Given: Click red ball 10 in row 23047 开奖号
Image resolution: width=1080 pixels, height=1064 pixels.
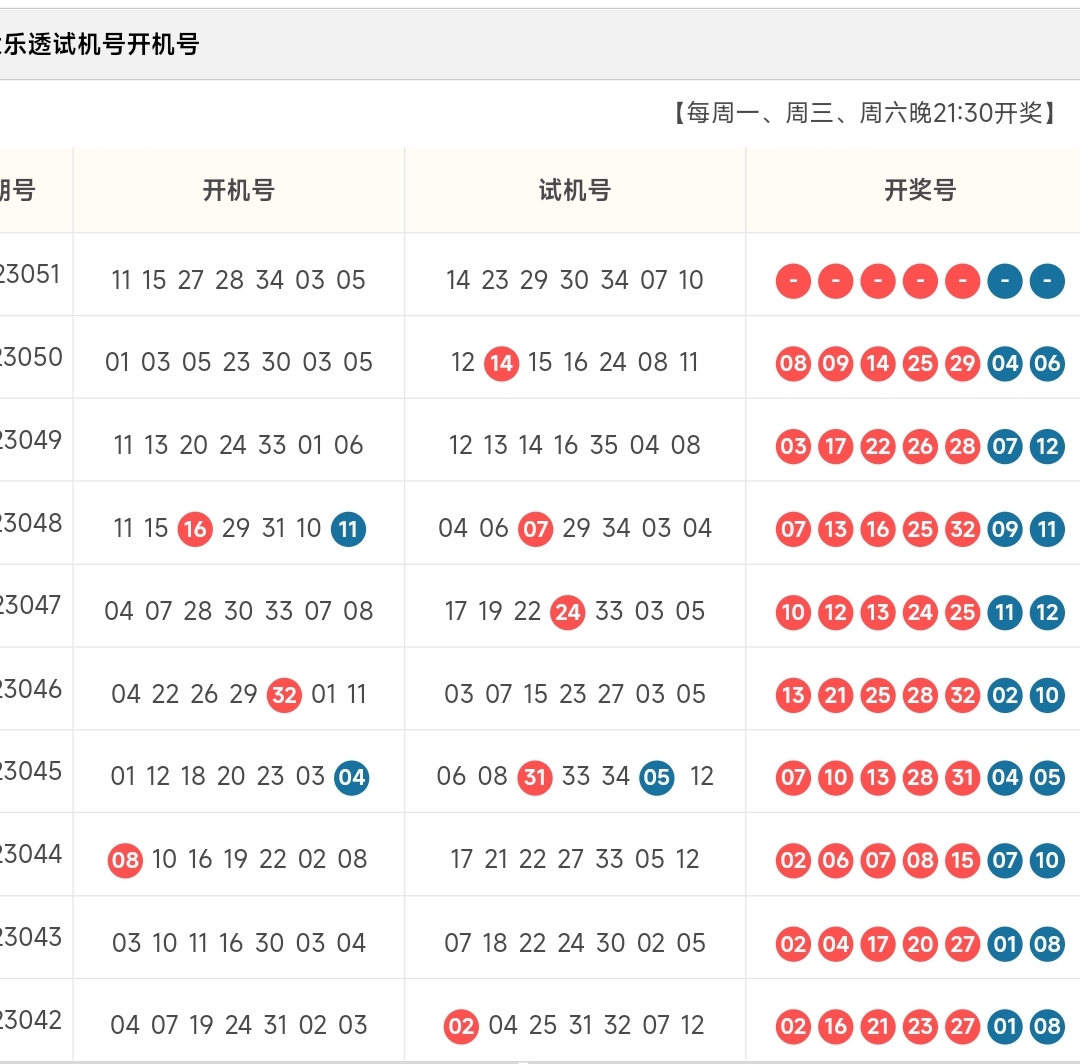Looking at the screenshot, I should [x=793, y=612].
